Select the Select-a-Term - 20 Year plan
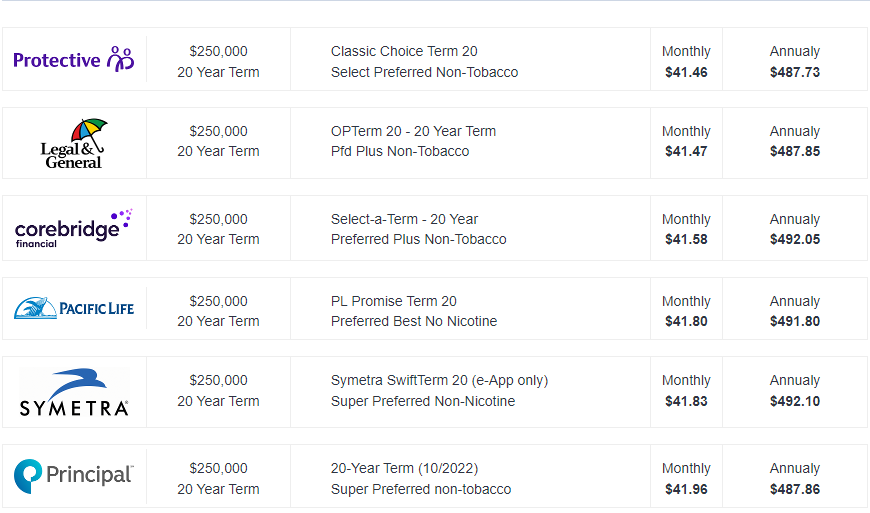This screenshot has width=870, height=513. [x=404, y=219]
